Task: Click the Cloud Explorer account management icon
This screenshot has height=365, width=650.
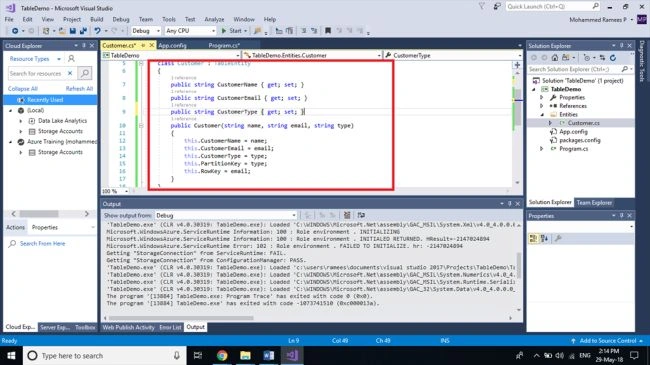Action: pos(71,58)
